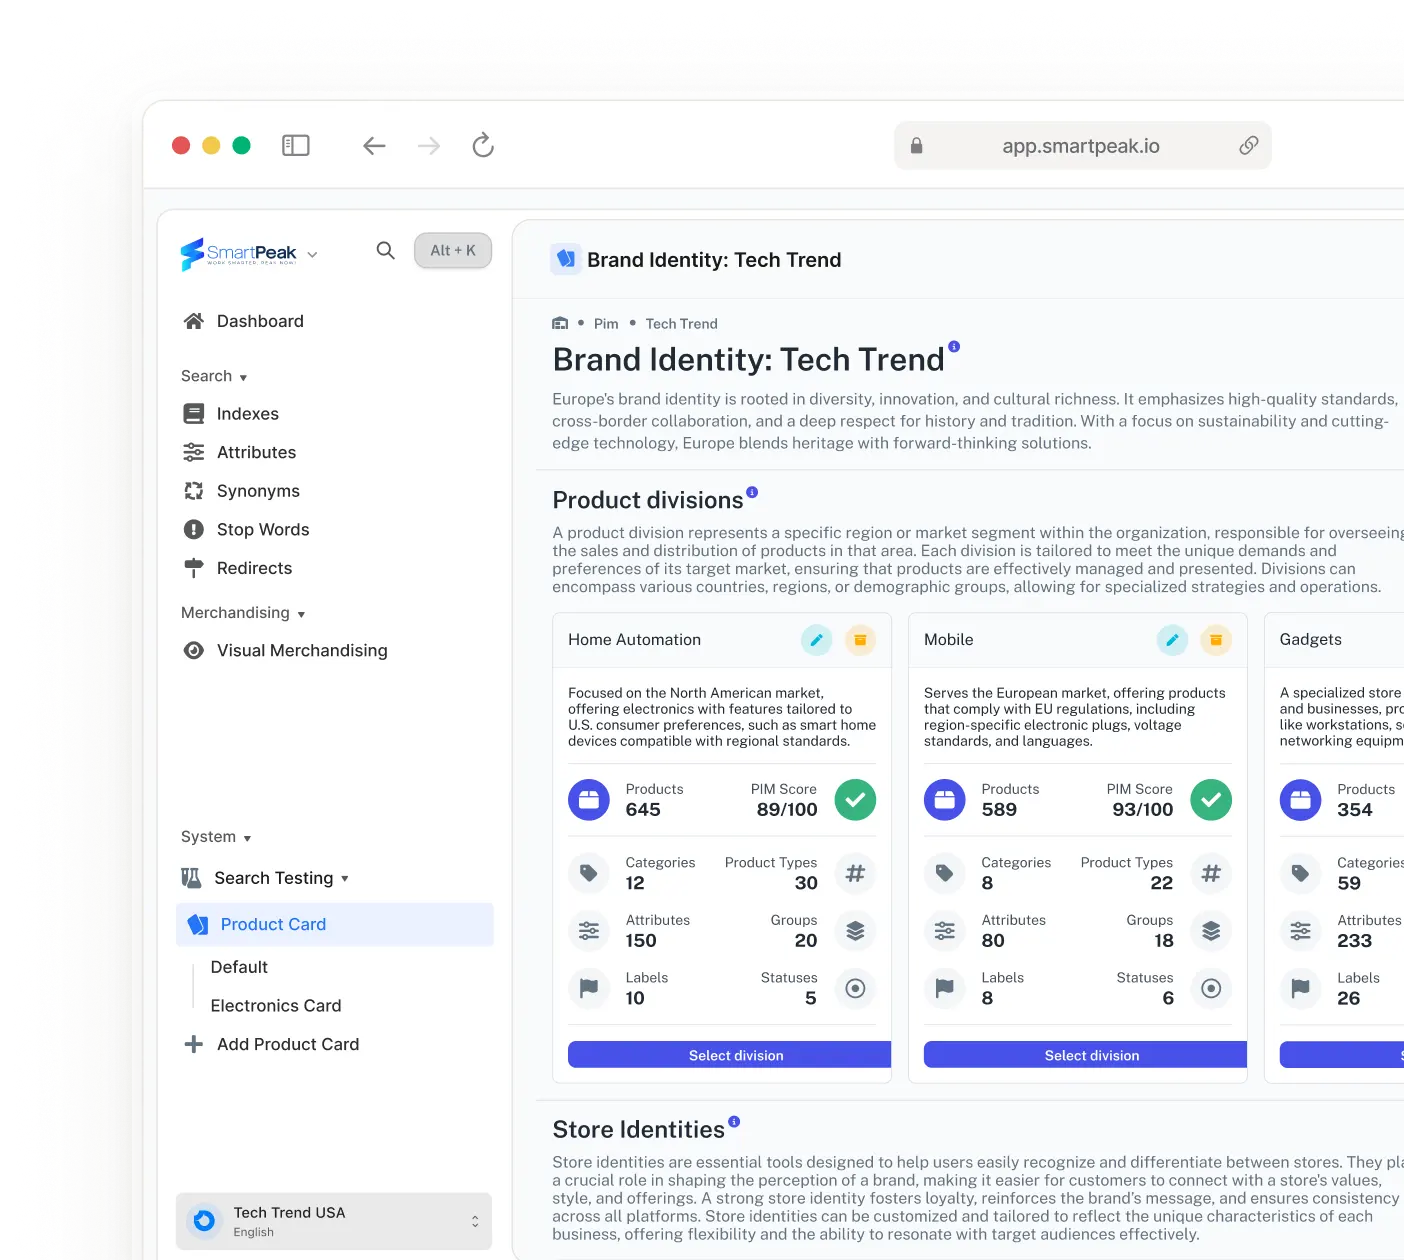This screenshot has height=1260, width=1404.
Task: Open Stop Words settings
Action: 263,529
